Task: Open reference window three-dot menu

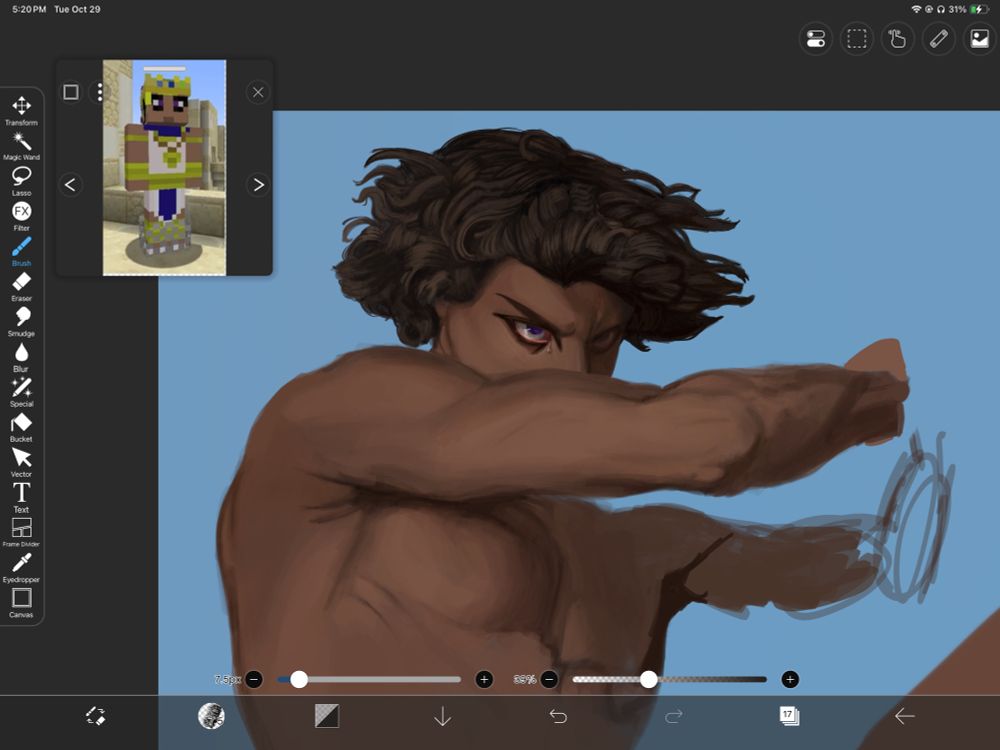Action: click(99, 92)
